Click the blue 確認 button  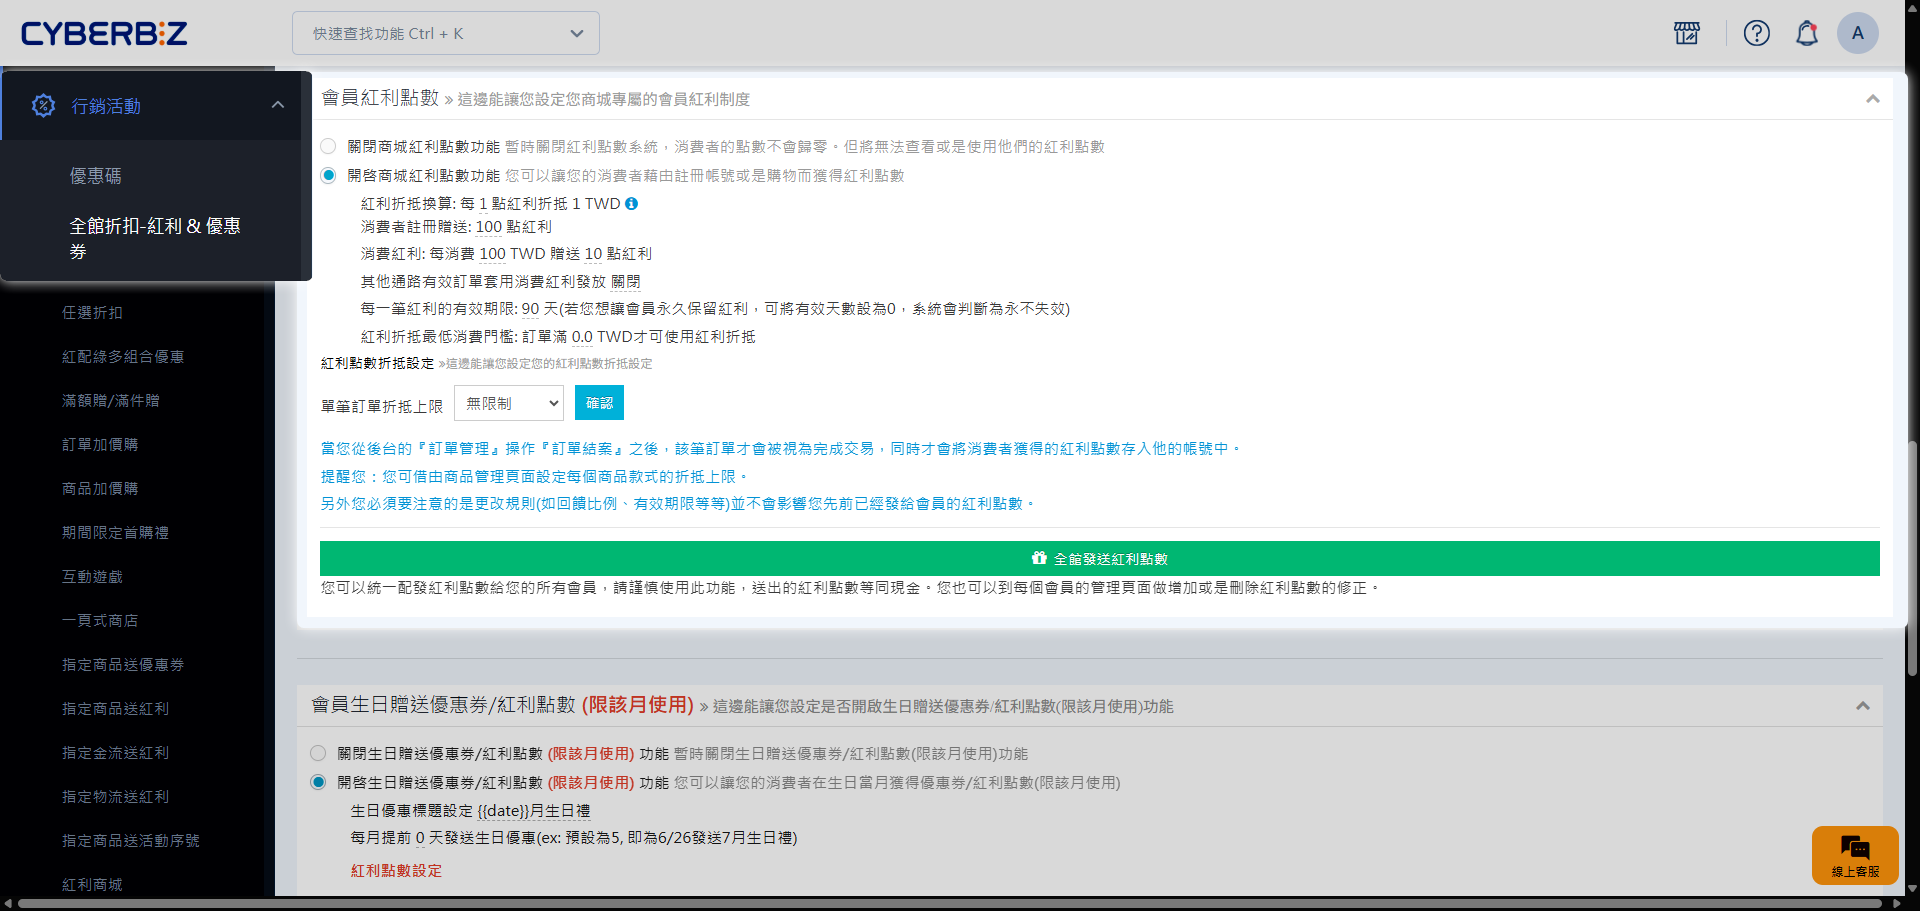[x=599, y=403]
